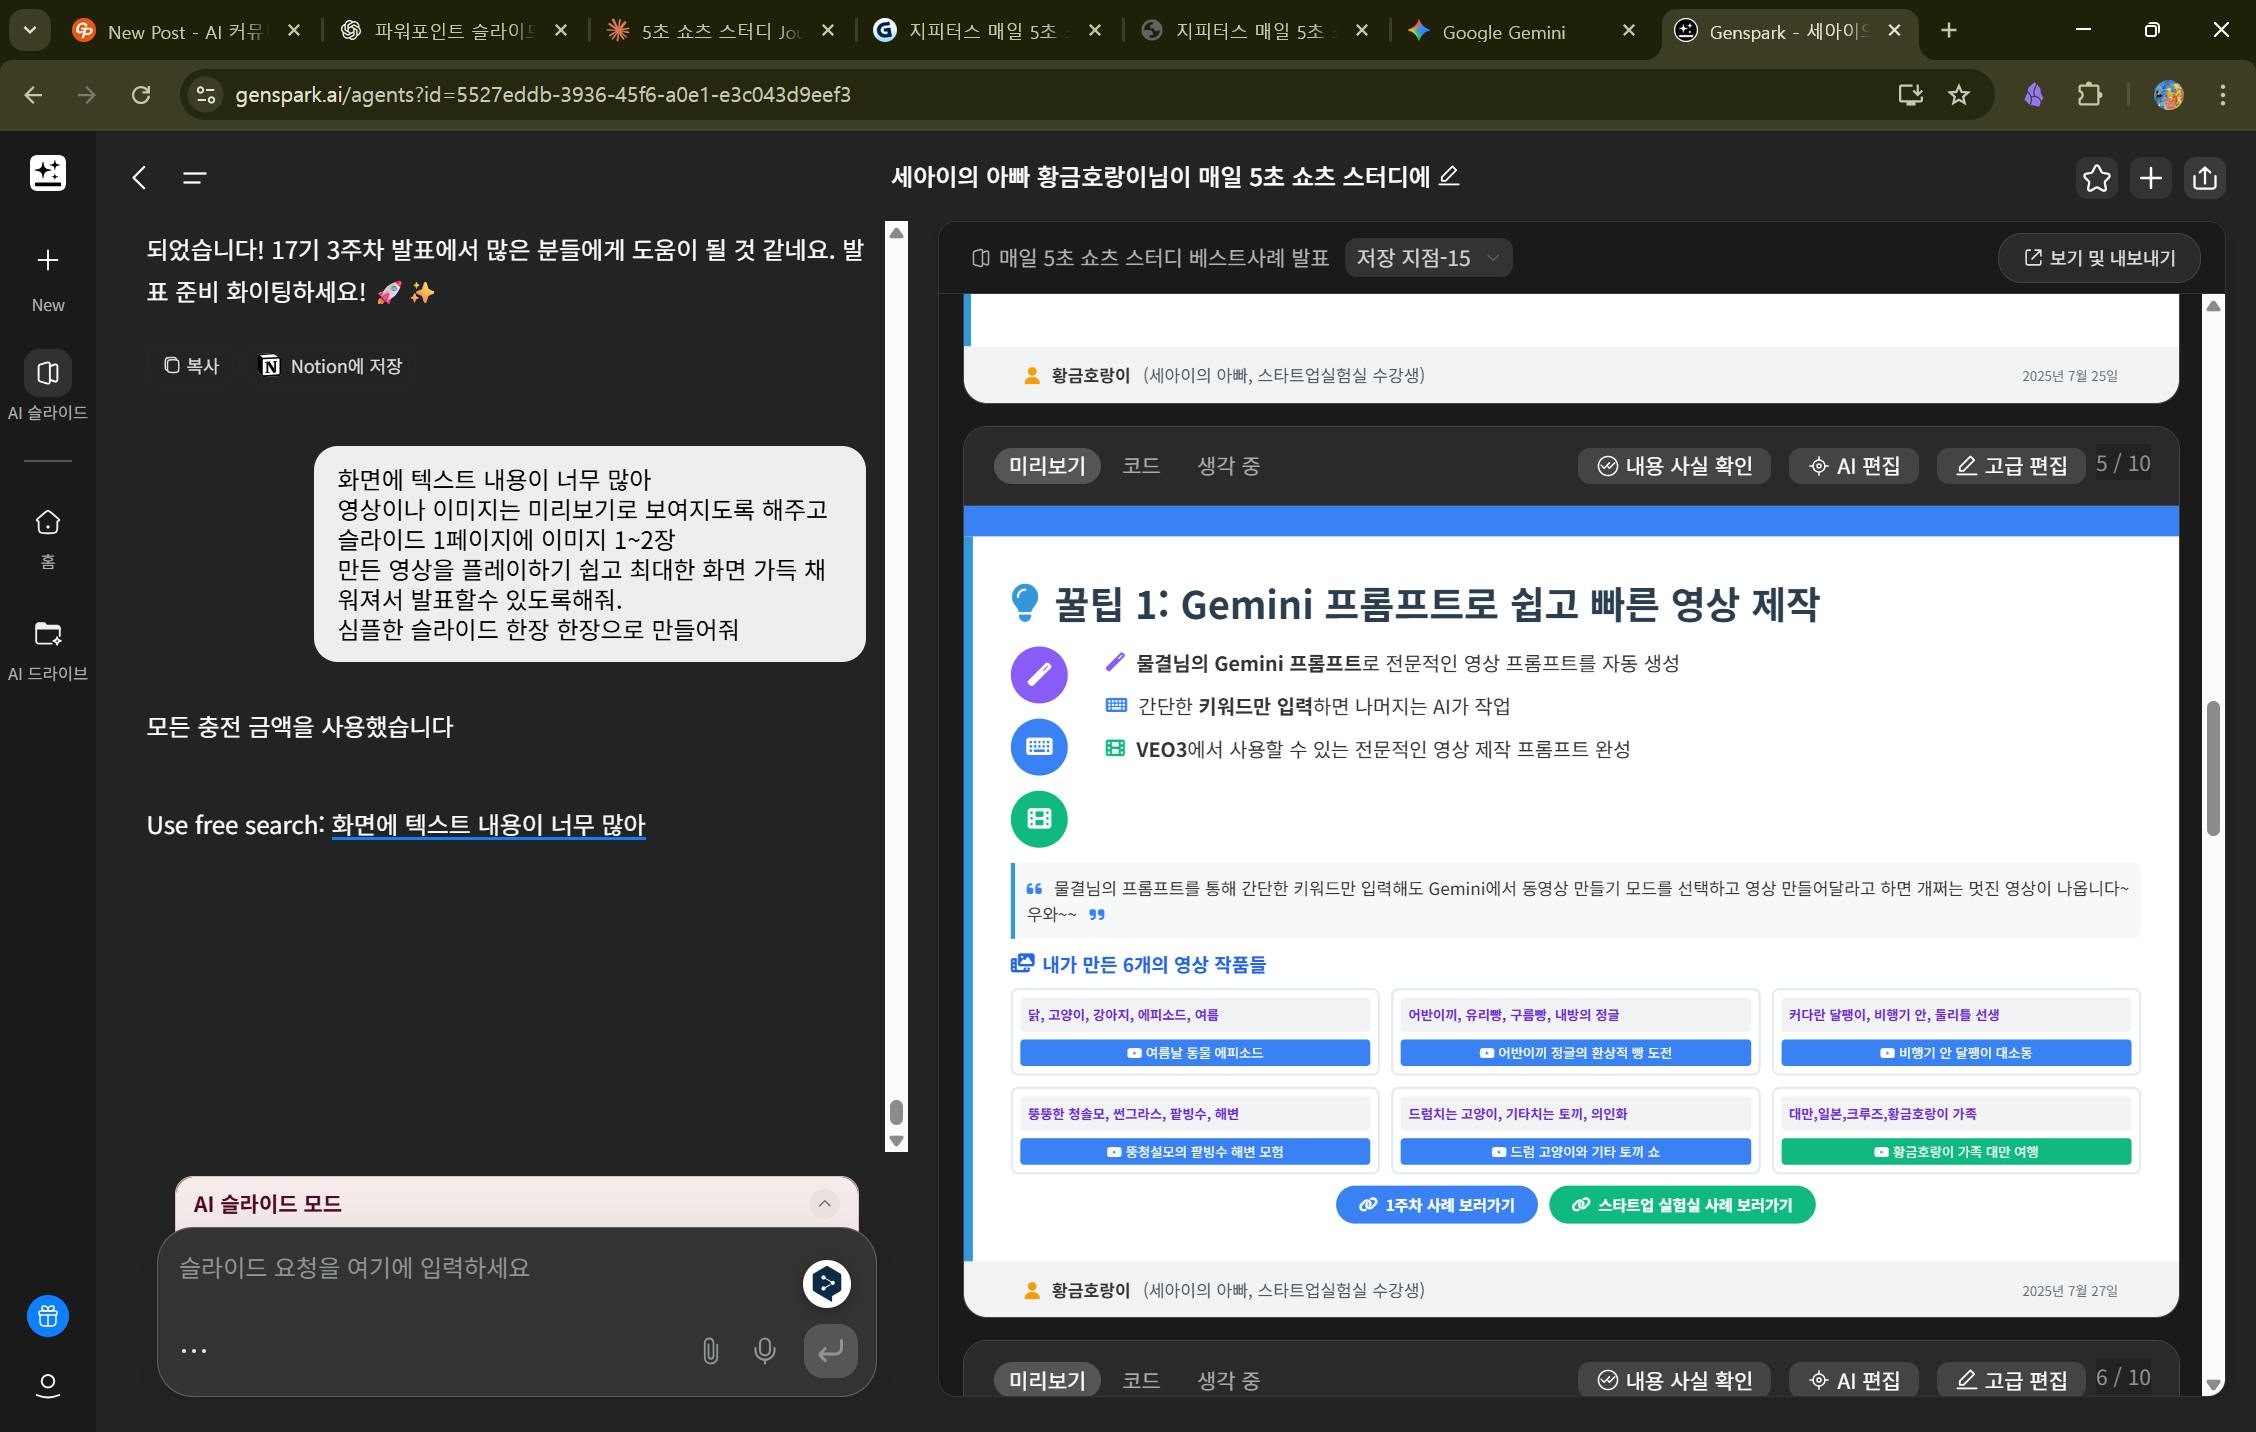Reload the page in browser toolbar
Screen dimensions: 2256x1432
coord(141,95)
